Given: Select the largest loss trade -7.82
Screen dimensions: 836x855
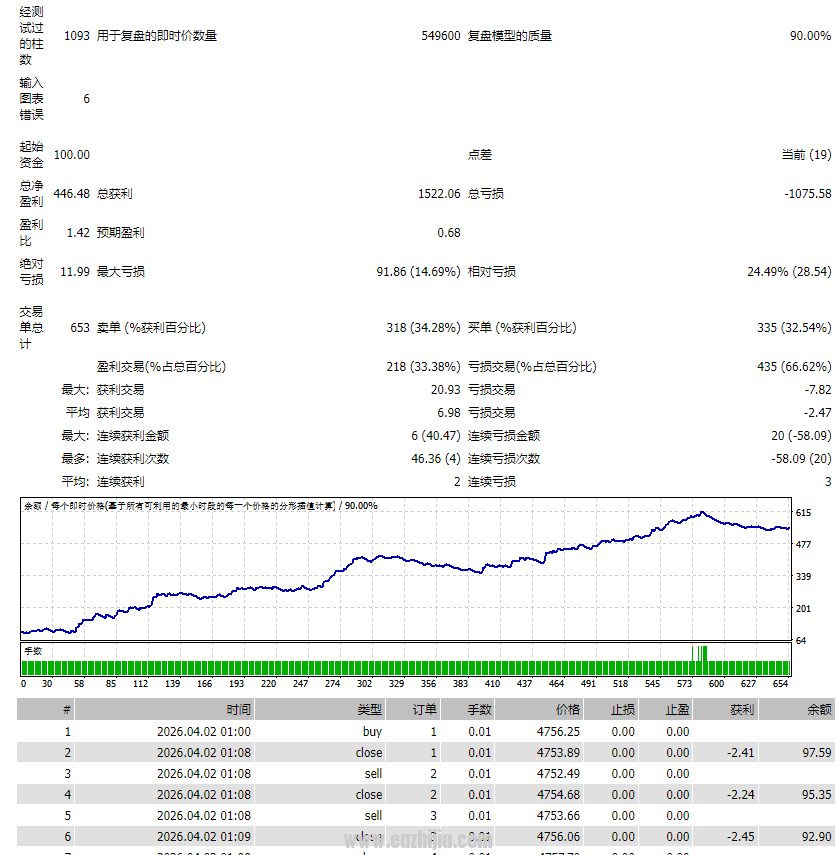Looking at the screenshot, I should [818, 390].
